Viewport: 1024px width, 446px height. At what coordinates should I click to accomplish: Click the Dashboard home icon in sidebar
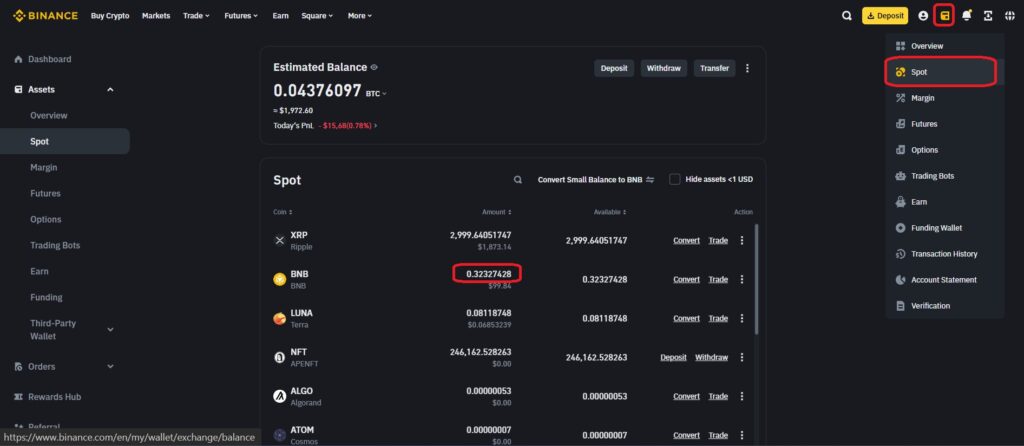18,59
